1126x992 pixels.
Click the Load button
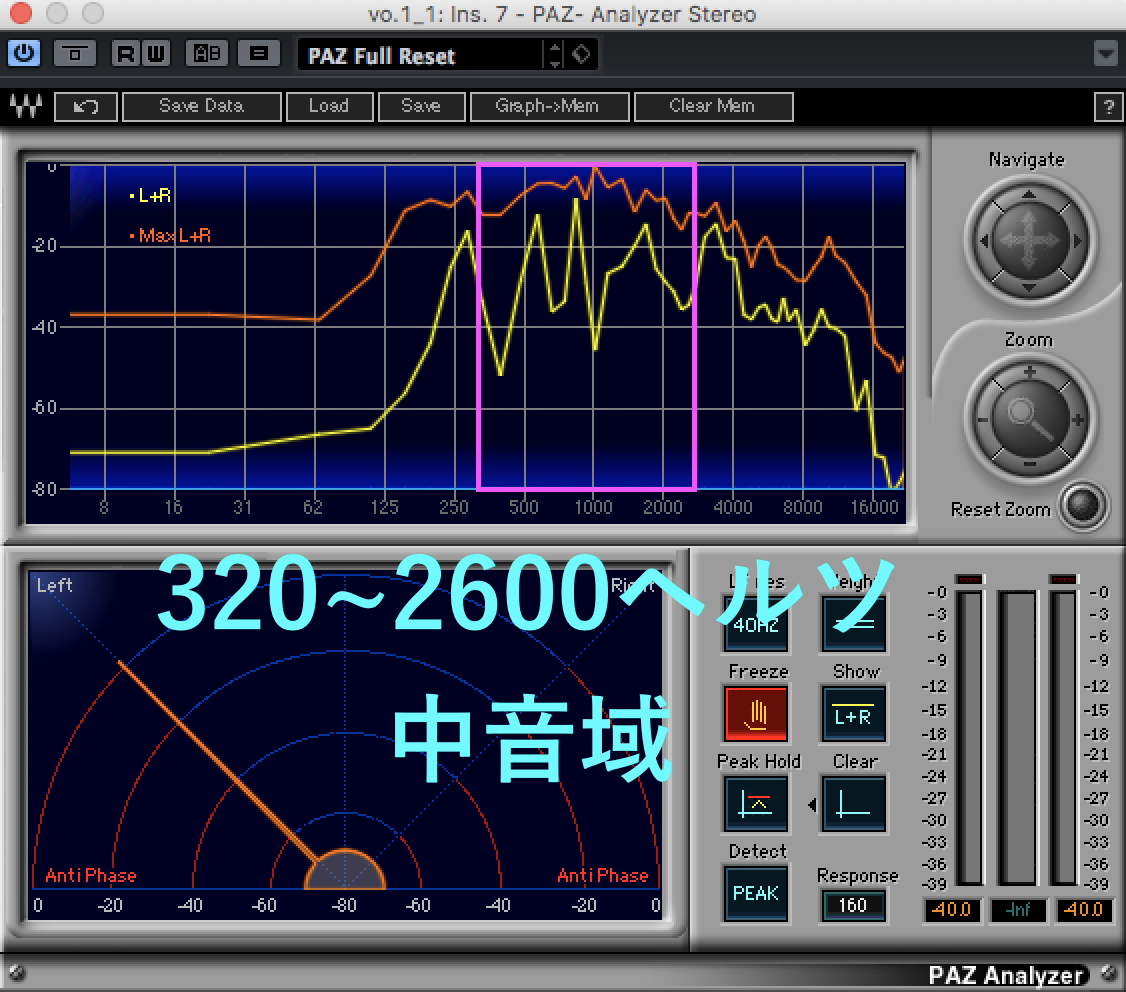coord(330,106)
